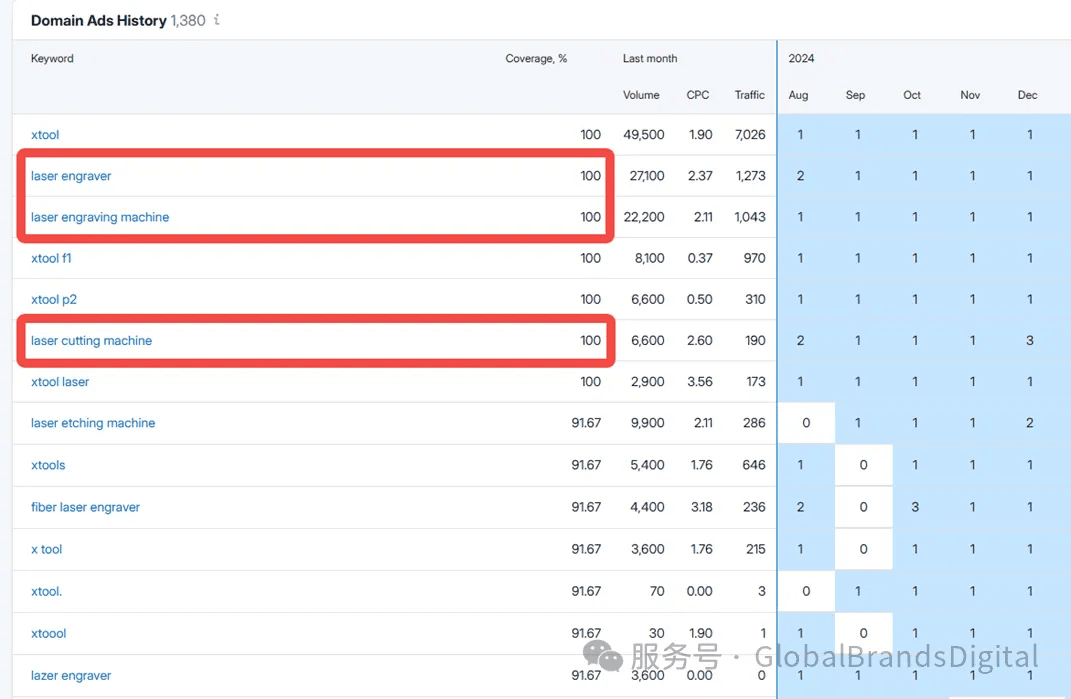Open the 'x tool' keyword link
Viewport: 1071px width, 699px height.
click(x=46, y=549)
